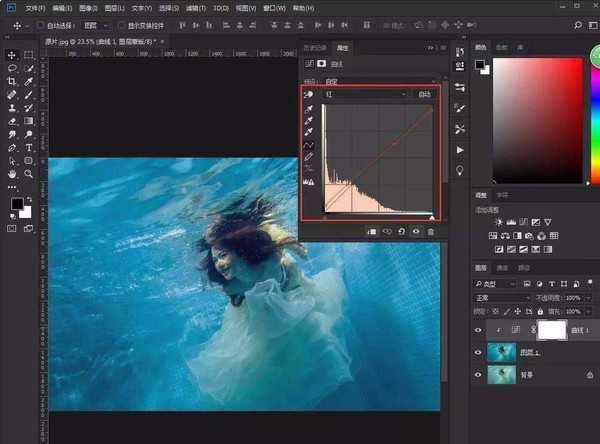Toggle visibility of the Background layer
The height and width of the screenshot is (444, 600).
(478, 373)
